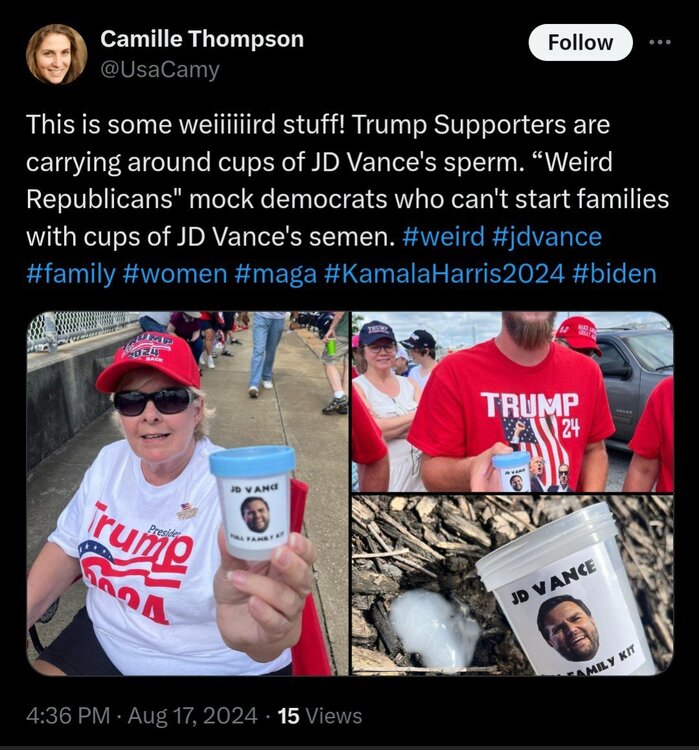Click the blue-lidded cup held by the woman

click(x=253, y=502)
